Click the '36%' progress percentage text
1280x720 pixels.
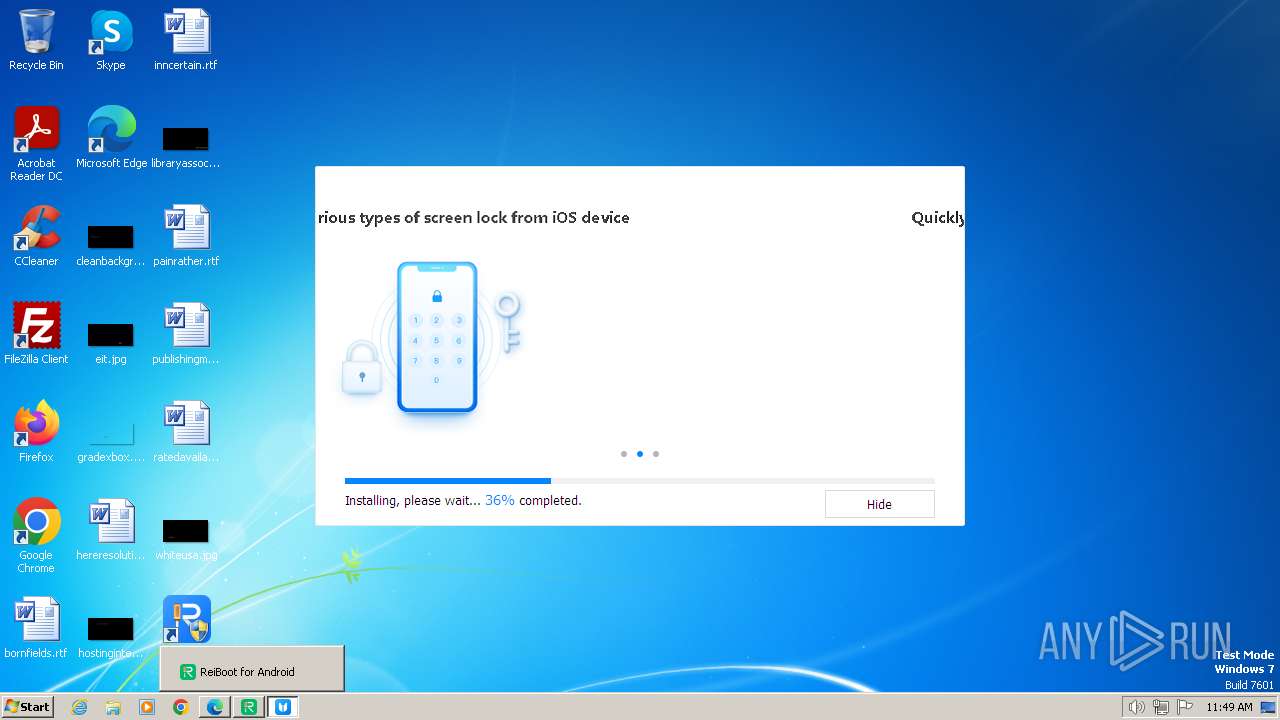pyautogui.click(x=500, y=500)
